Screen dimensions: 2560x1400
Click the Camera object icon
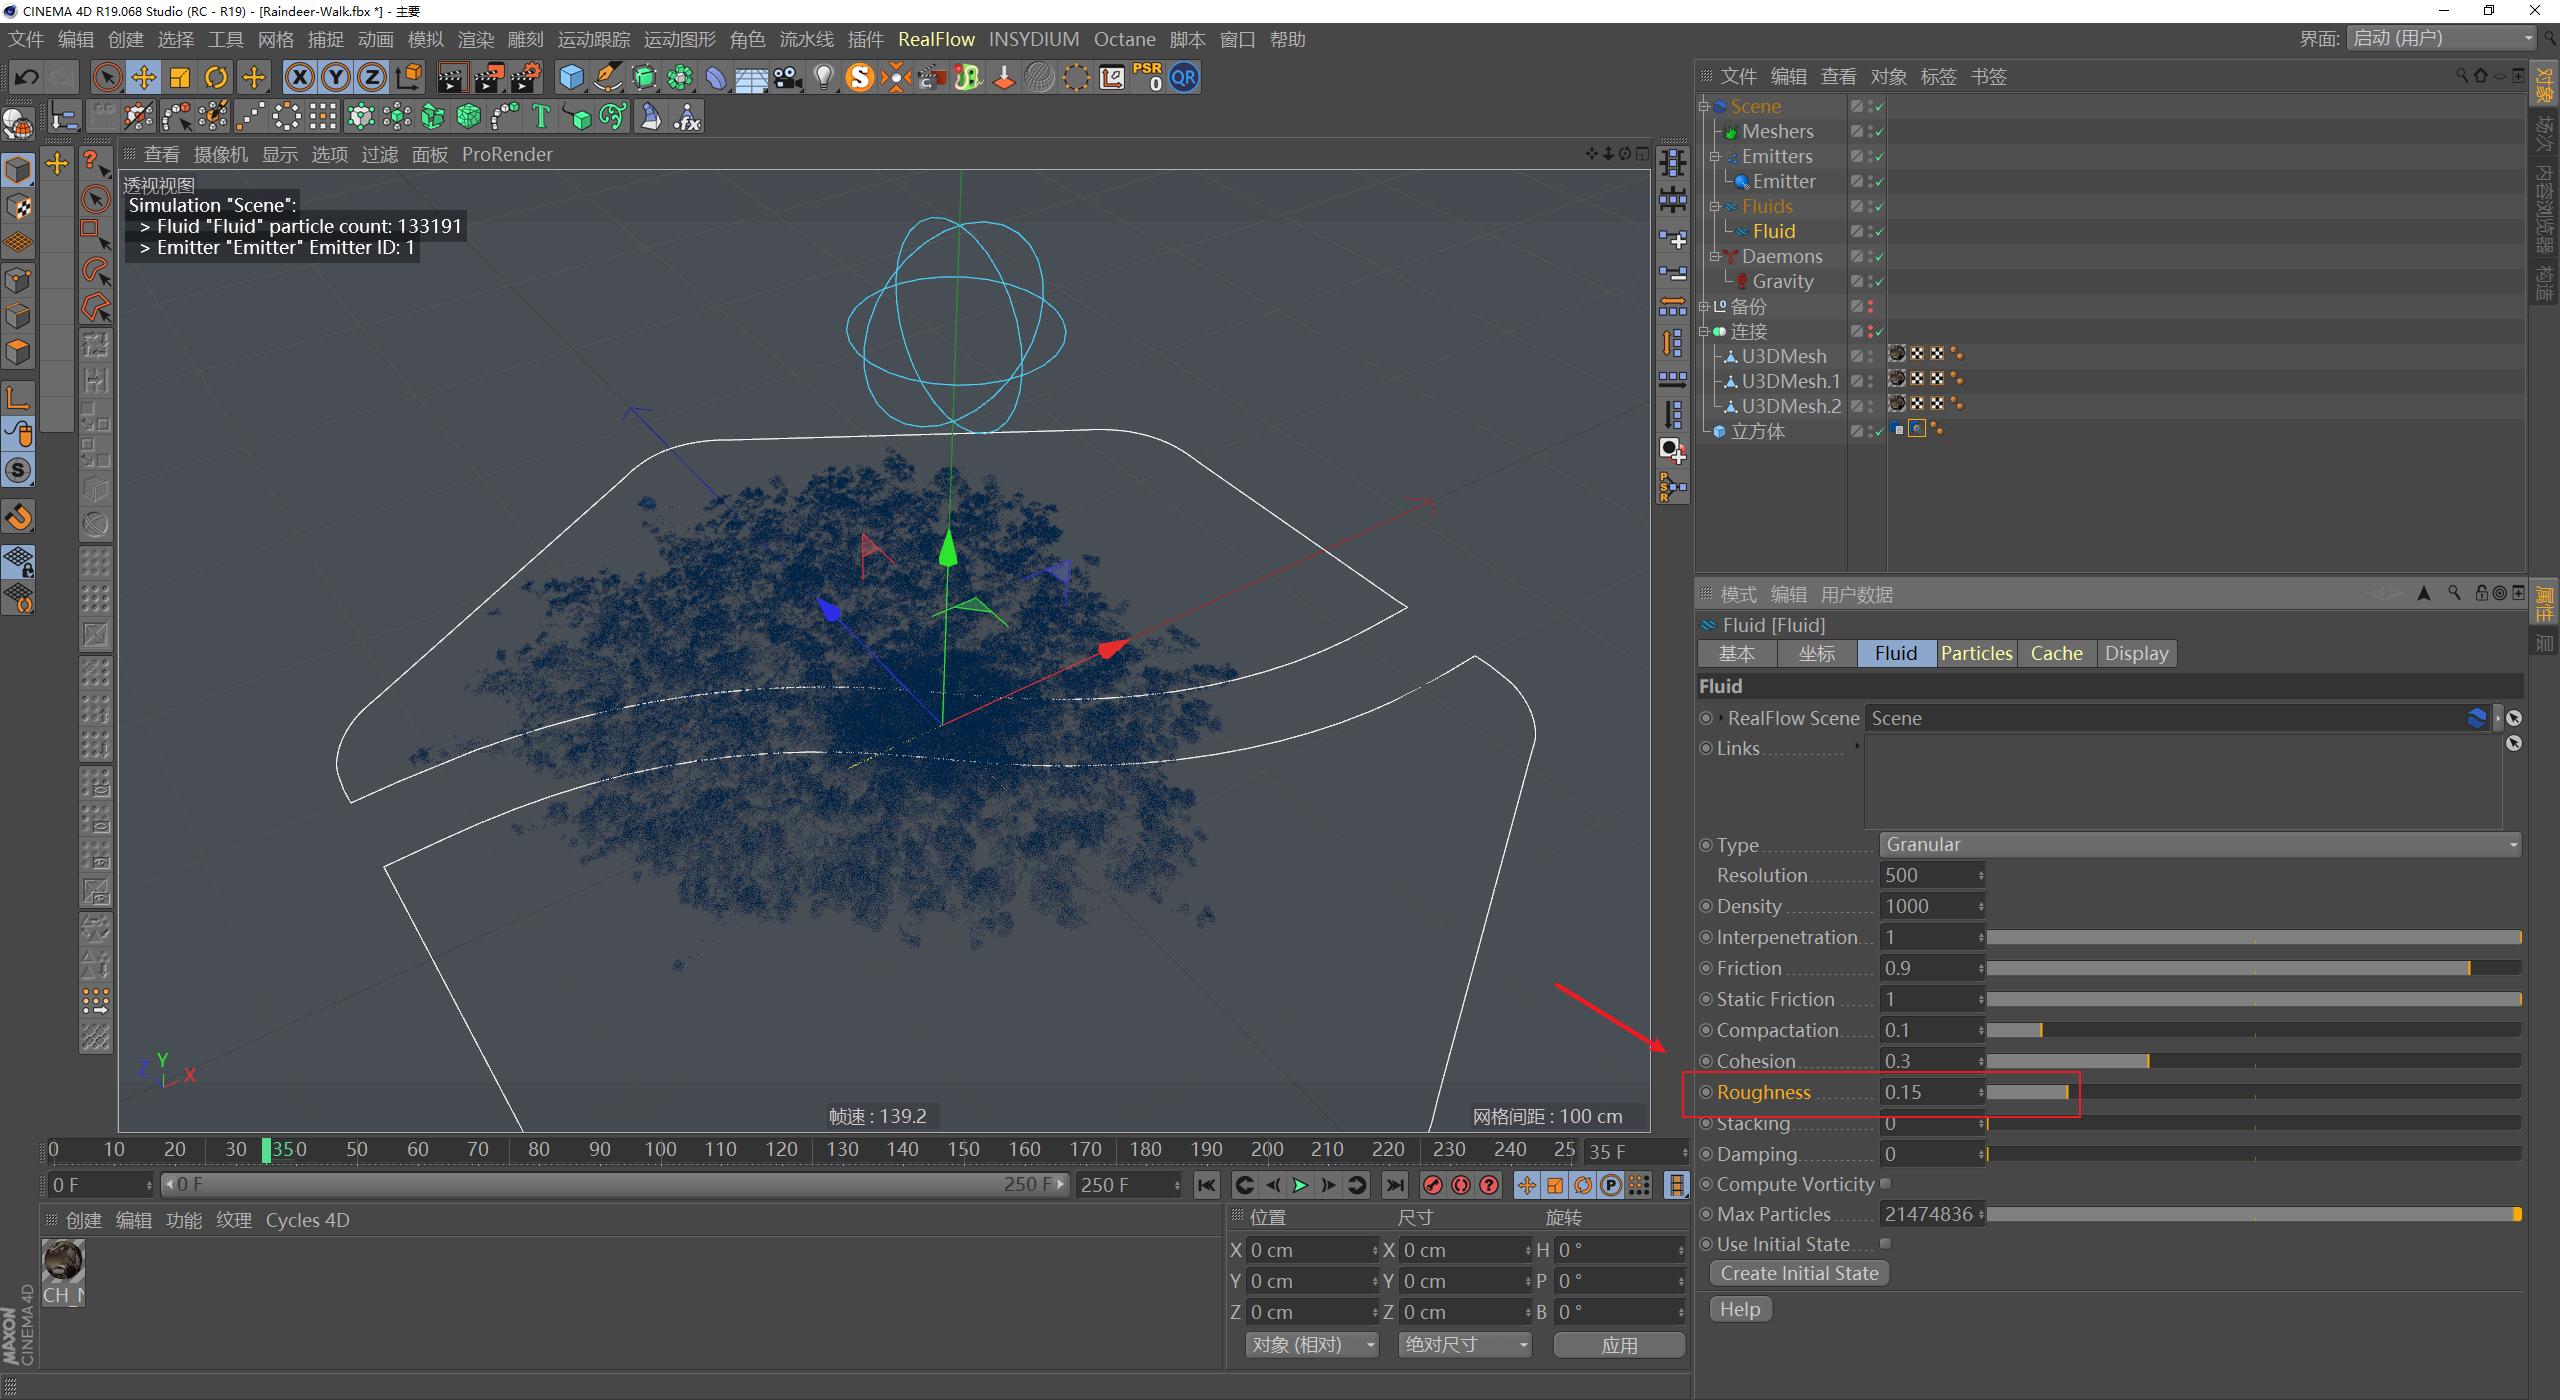(788, 78)
